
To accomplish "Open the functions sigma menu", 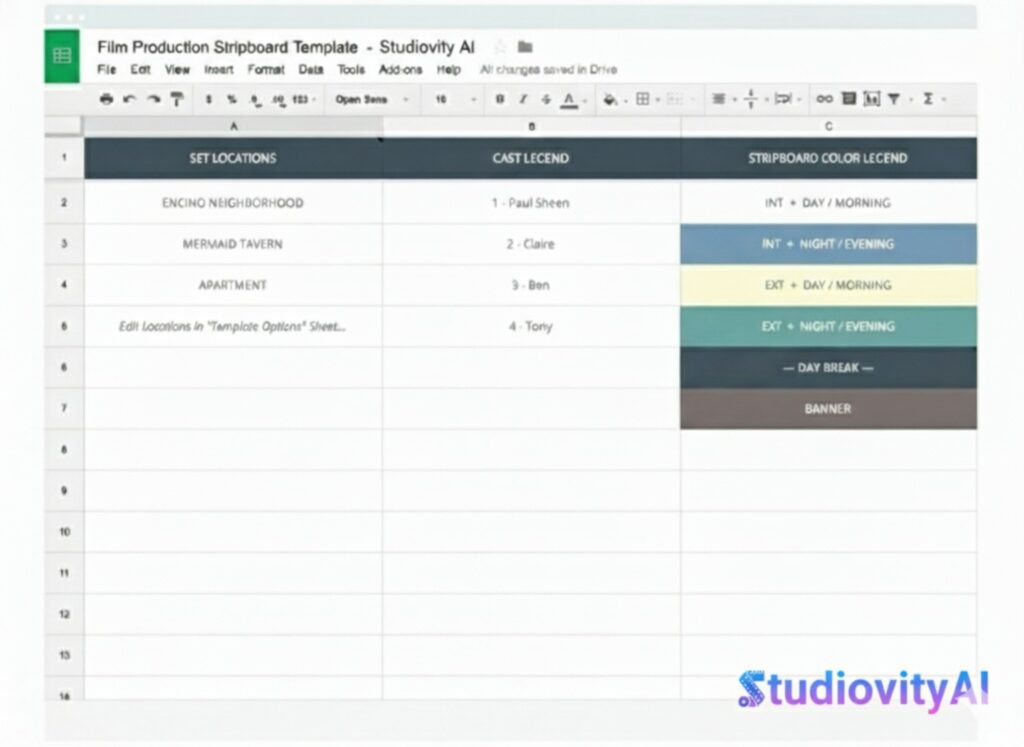I will click(927, 99).
